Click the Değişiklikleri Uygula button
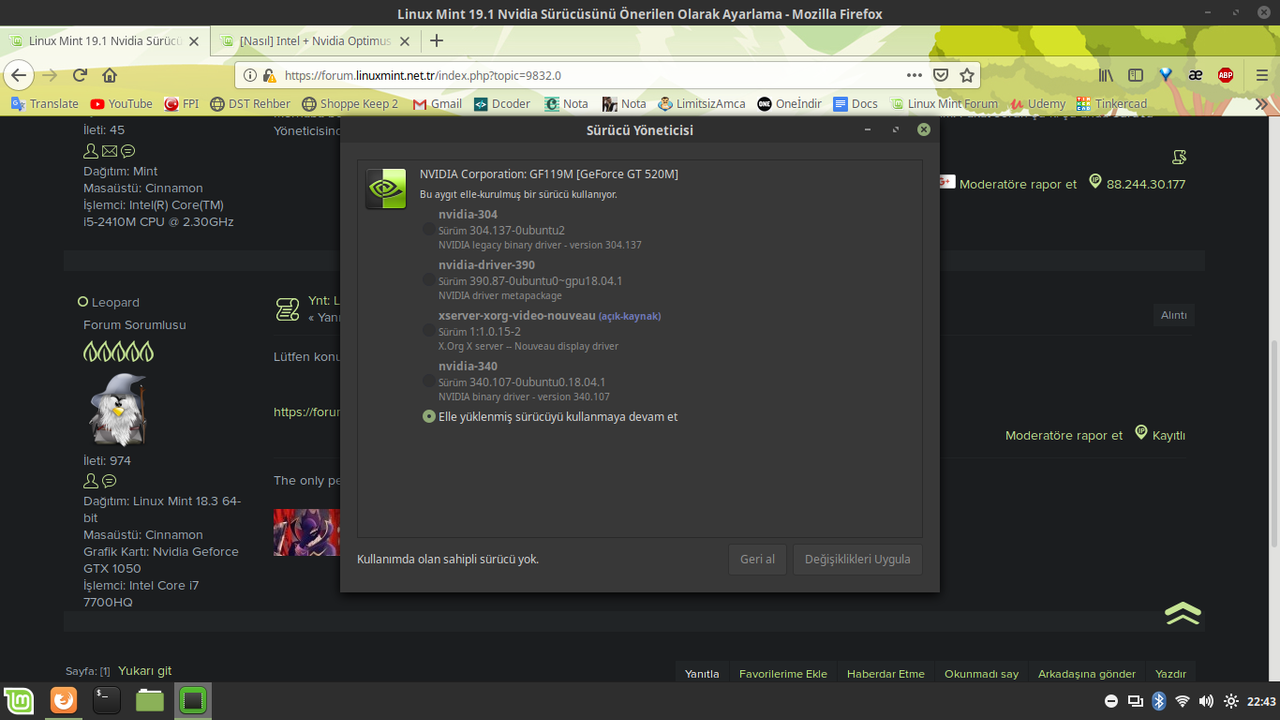The width and height of the screenshot is (1280, 720). (857, 559)
